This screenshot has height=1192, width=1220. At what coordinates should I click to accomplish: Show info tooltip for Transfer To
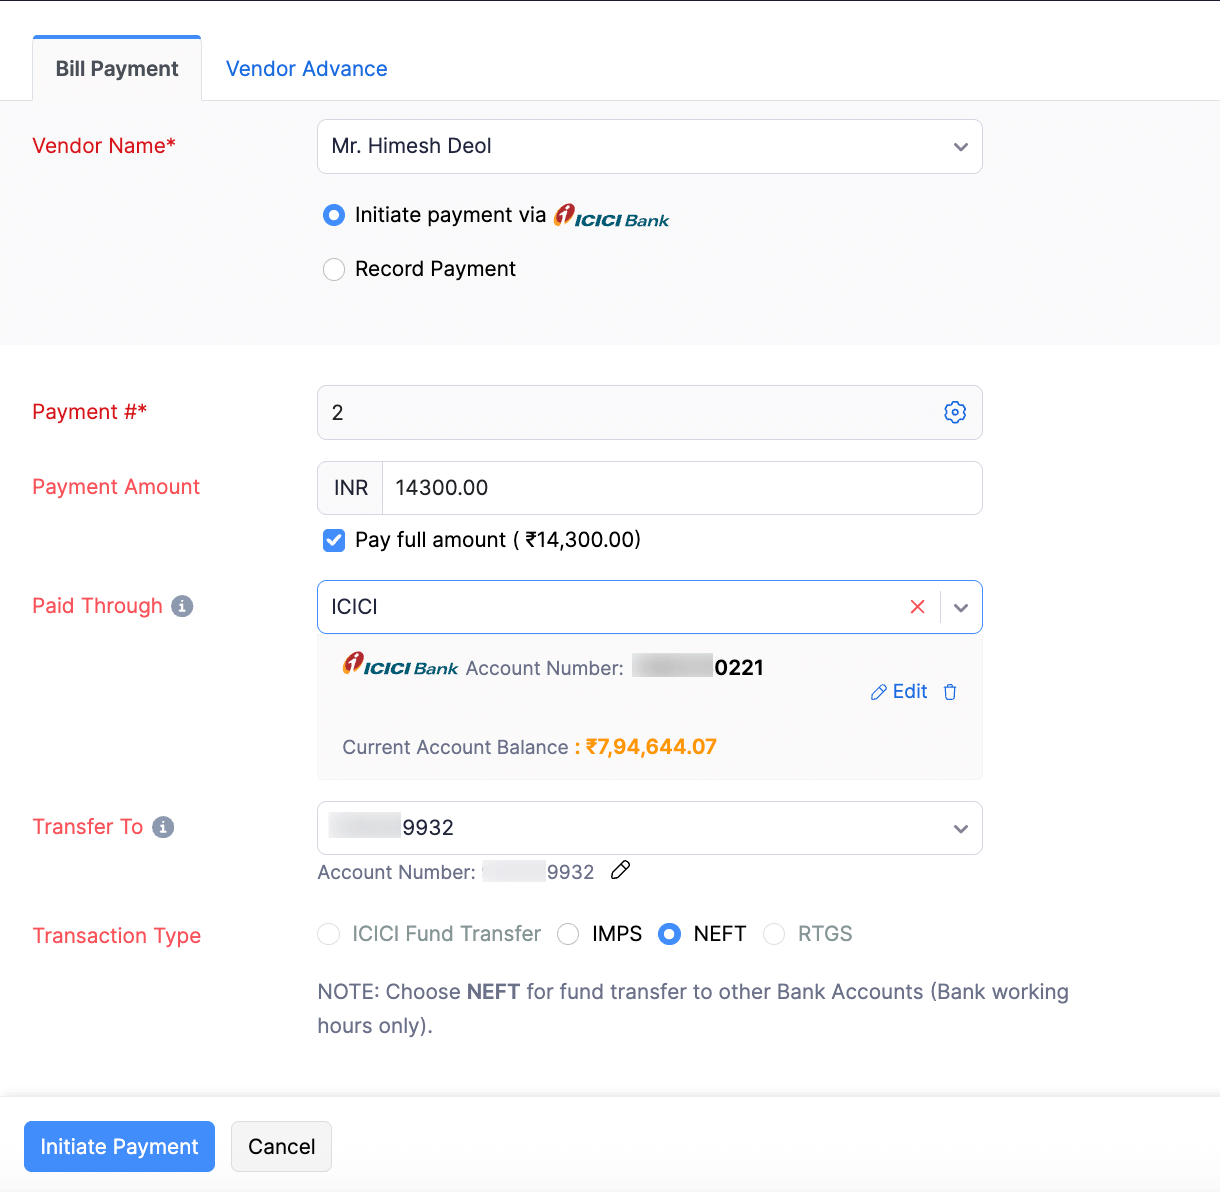tap(163, 827)
